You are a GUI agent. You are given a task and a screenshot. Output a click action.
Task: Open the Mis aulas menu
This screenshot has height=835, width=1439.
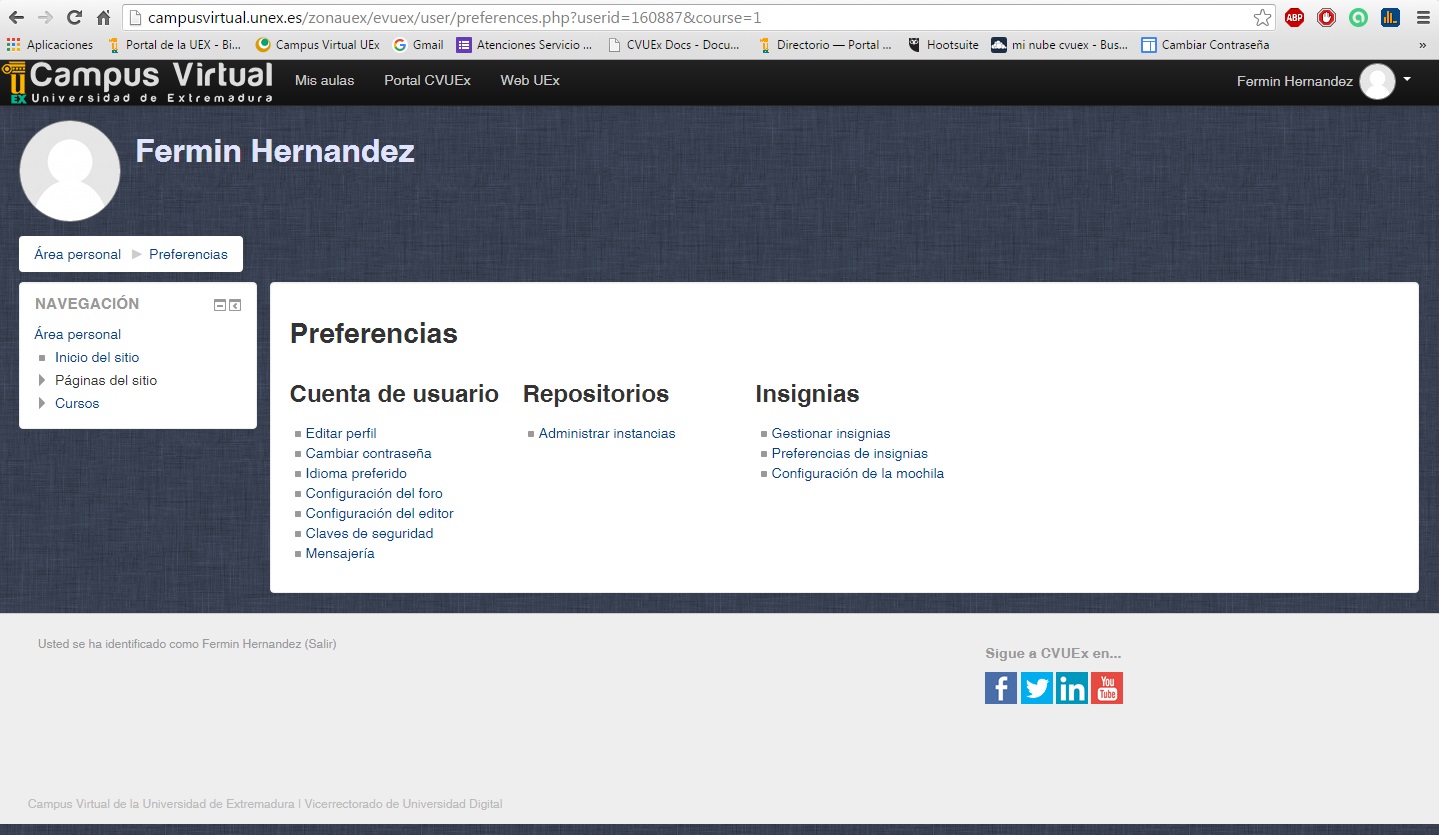[324, 80]
